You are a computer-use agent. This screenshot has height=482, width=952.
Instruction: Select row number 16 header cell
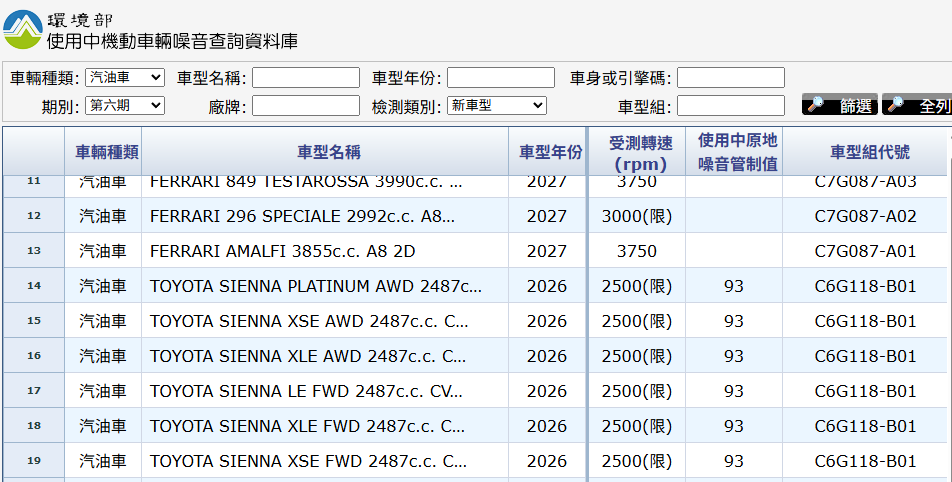34,356
